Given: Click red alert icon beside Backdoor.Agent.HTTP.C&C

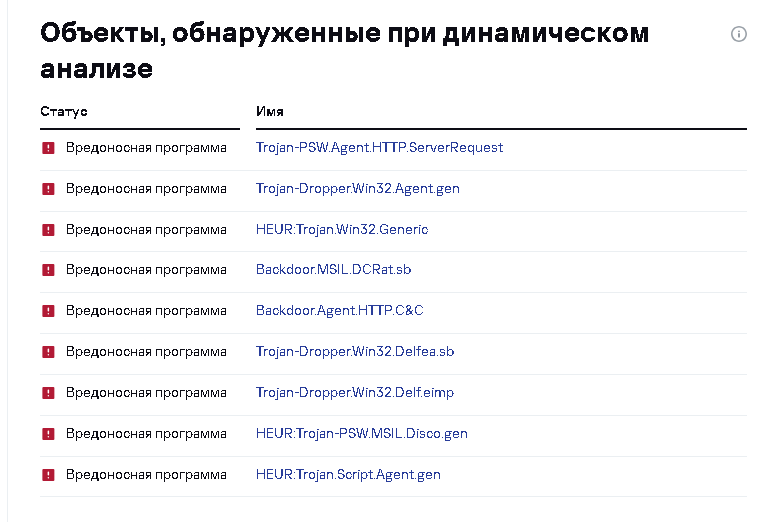Looking at the screenshot, I should (x=48, y=311).
